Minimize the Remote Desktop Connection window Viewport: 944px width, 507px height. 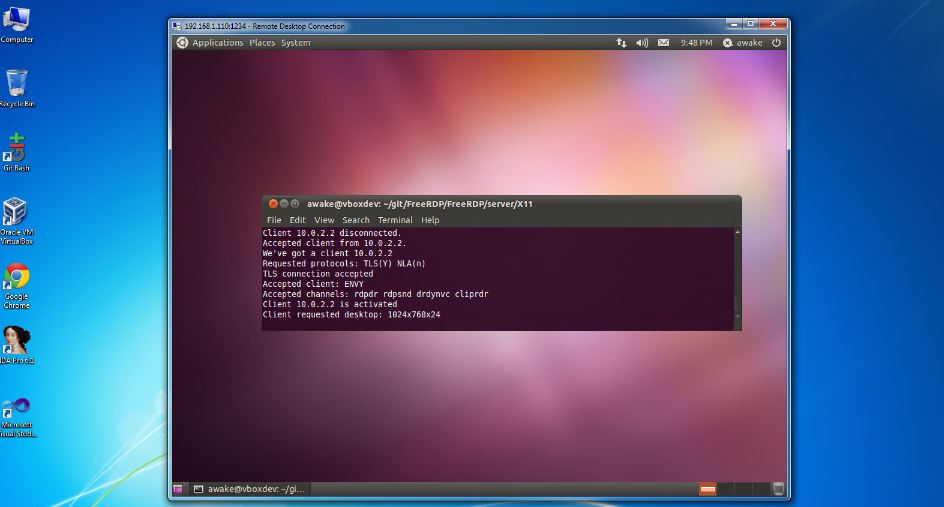point(734,24)
